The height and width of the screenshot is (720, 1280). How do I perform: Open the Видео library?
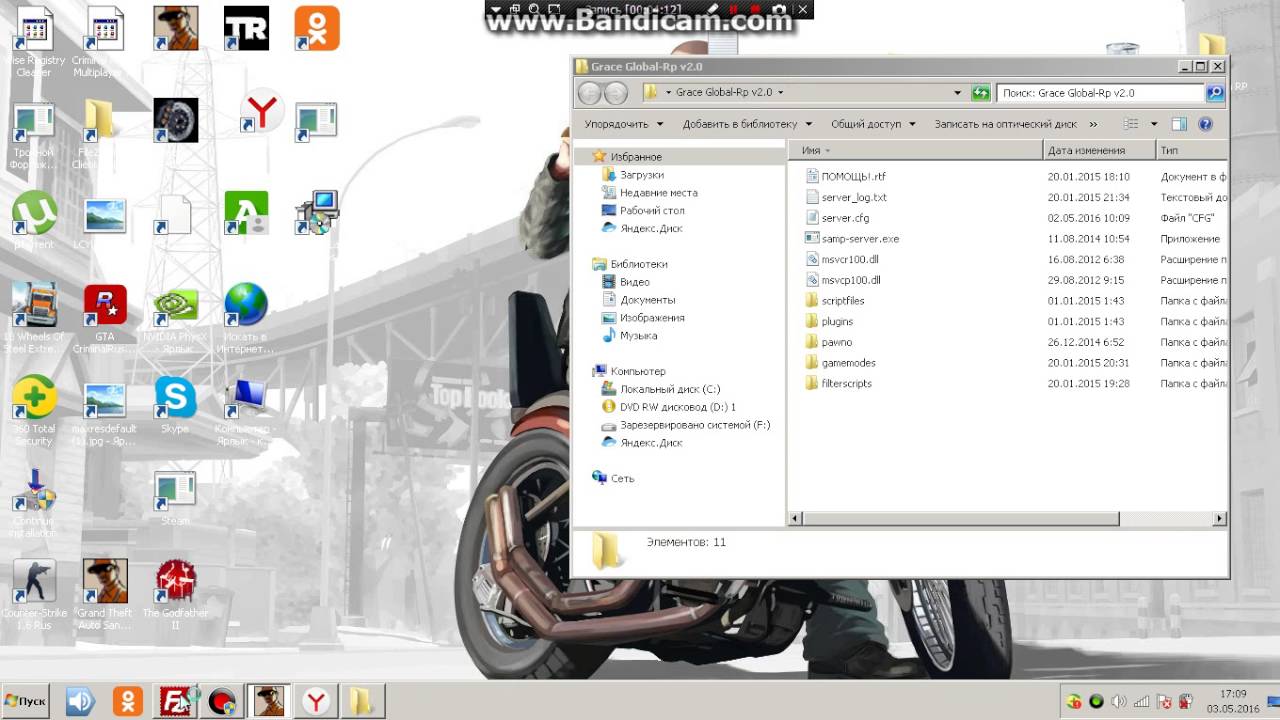tap(626, 282)
